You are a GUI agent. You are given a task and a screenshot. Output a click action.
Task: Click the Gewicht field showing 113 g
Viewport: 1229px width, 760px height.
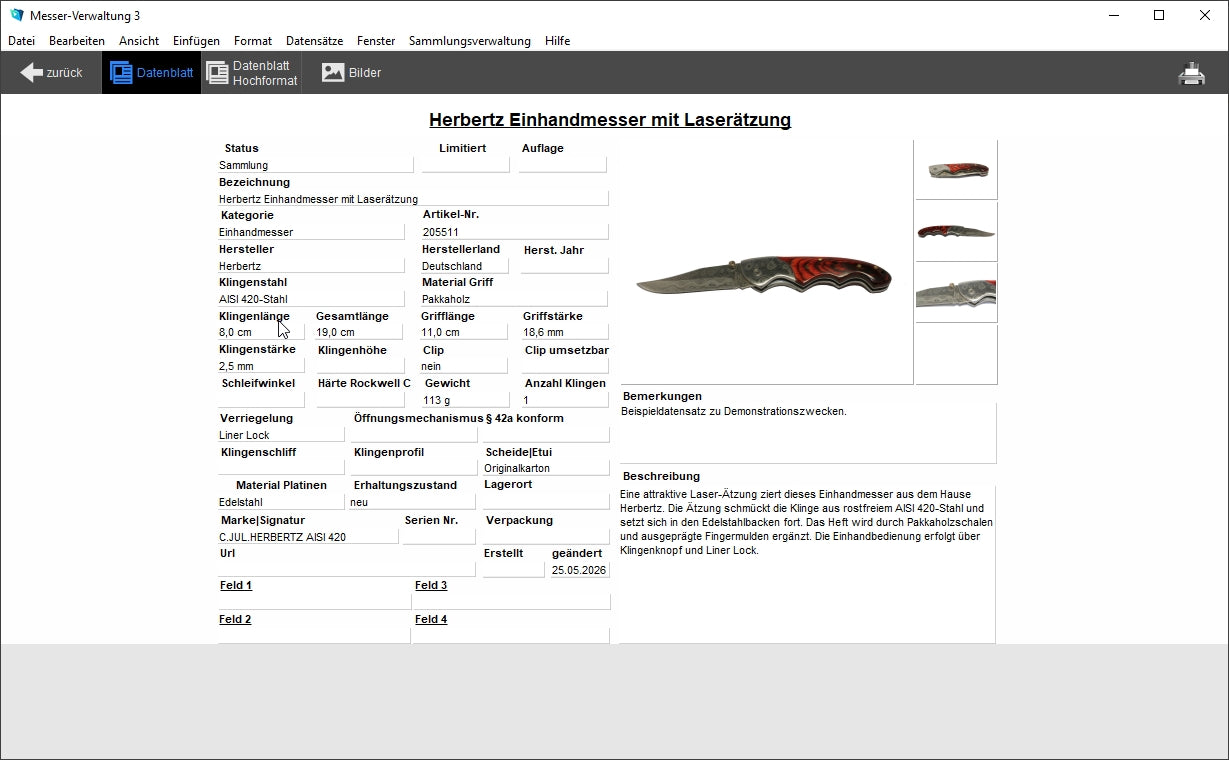tap(465, 400)
